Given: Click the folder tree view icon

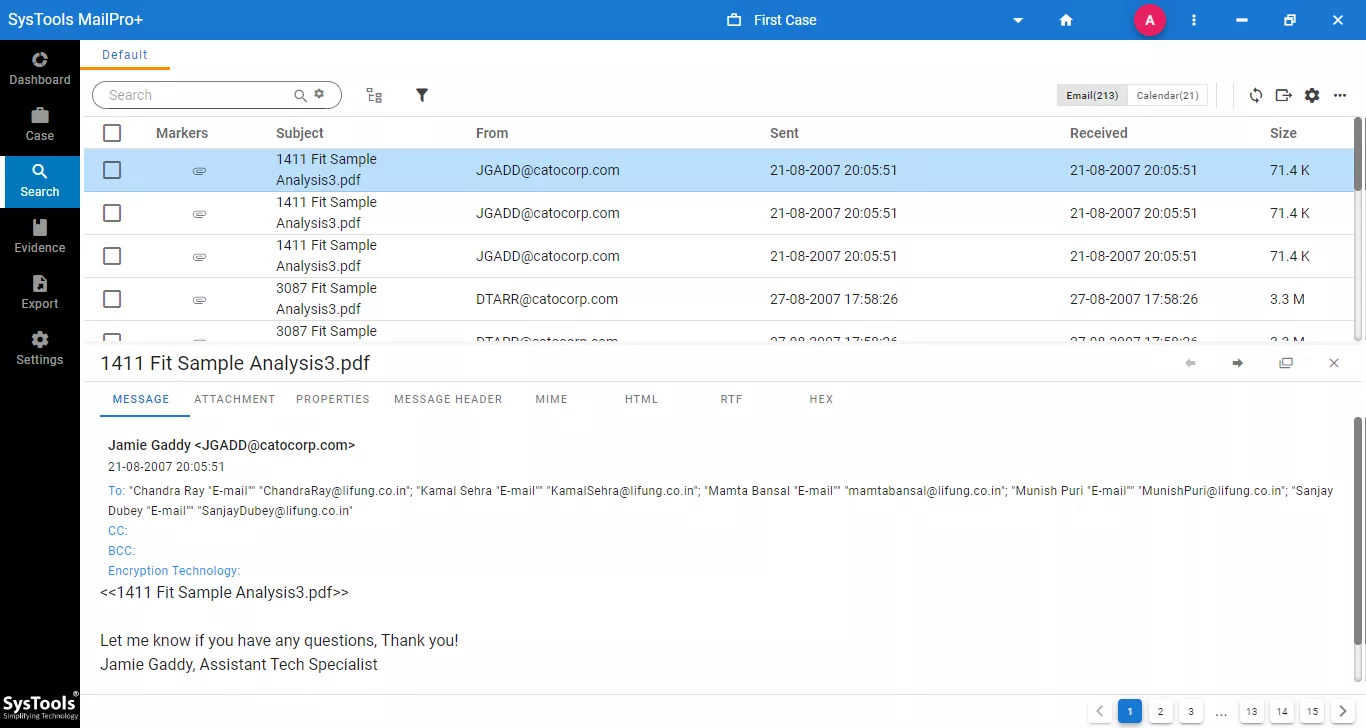Looking at the screenshot, I should point(374,95).
